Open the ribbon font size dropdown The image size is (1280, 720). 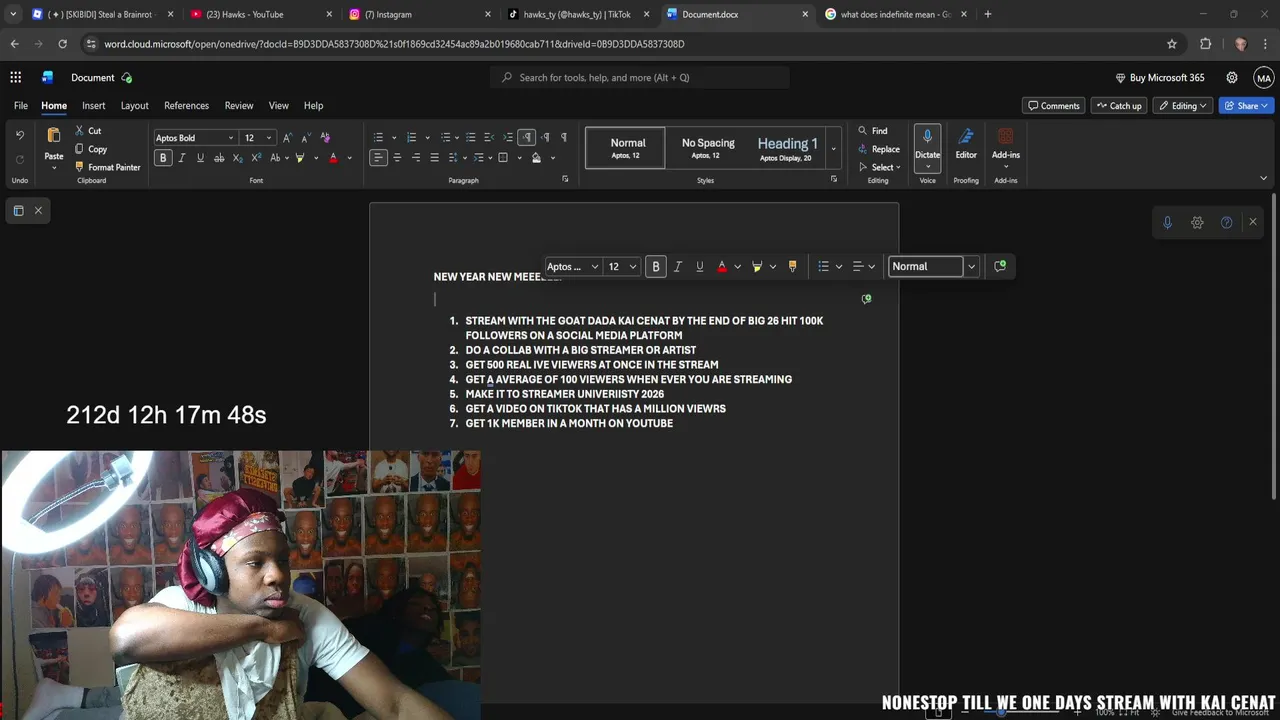268,138
